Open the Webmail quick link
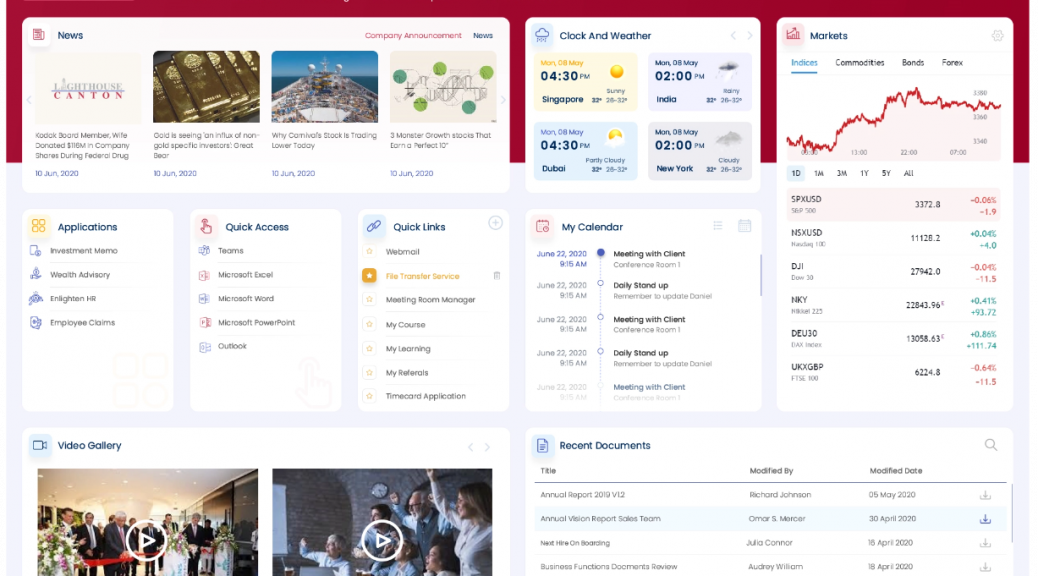Screen dimensions: 1038x576 pyautogui.click(x=402, y=252)
